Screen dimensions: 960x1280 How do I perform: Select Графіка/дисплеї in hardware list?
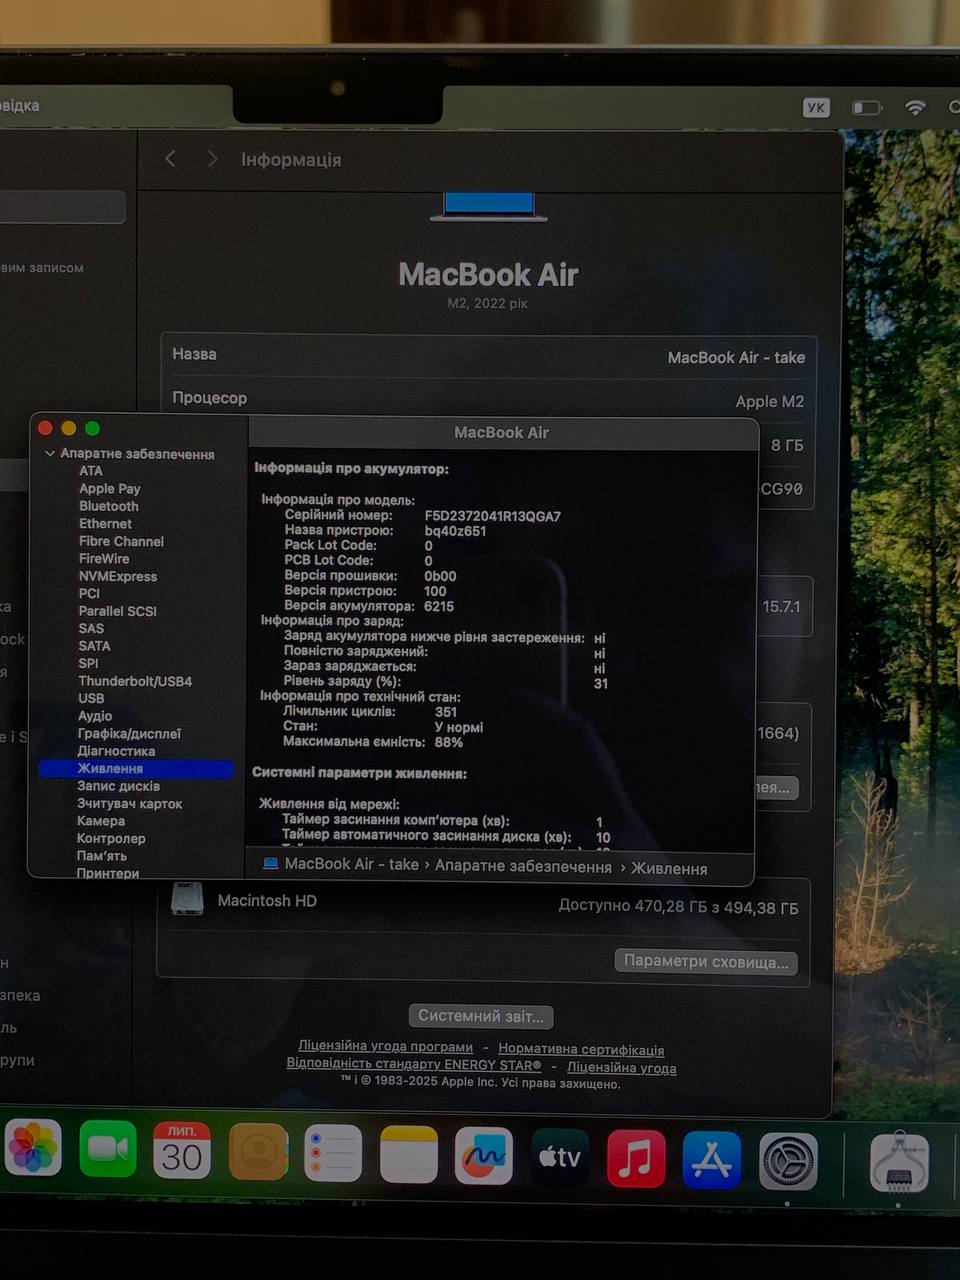point(129,734)
